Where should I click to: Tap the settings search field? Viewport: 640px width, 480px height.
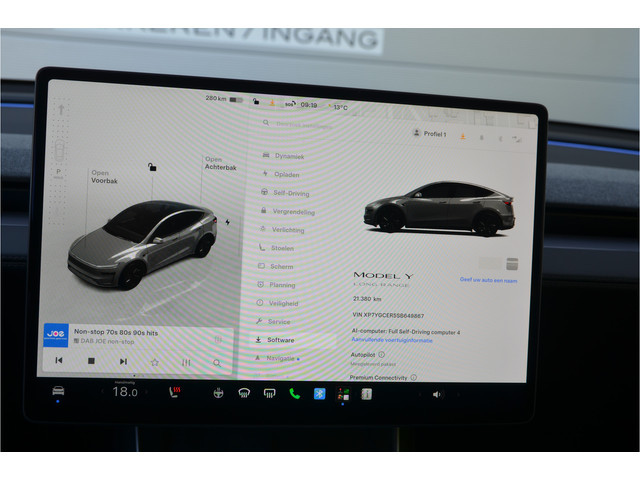coord(298,124)
